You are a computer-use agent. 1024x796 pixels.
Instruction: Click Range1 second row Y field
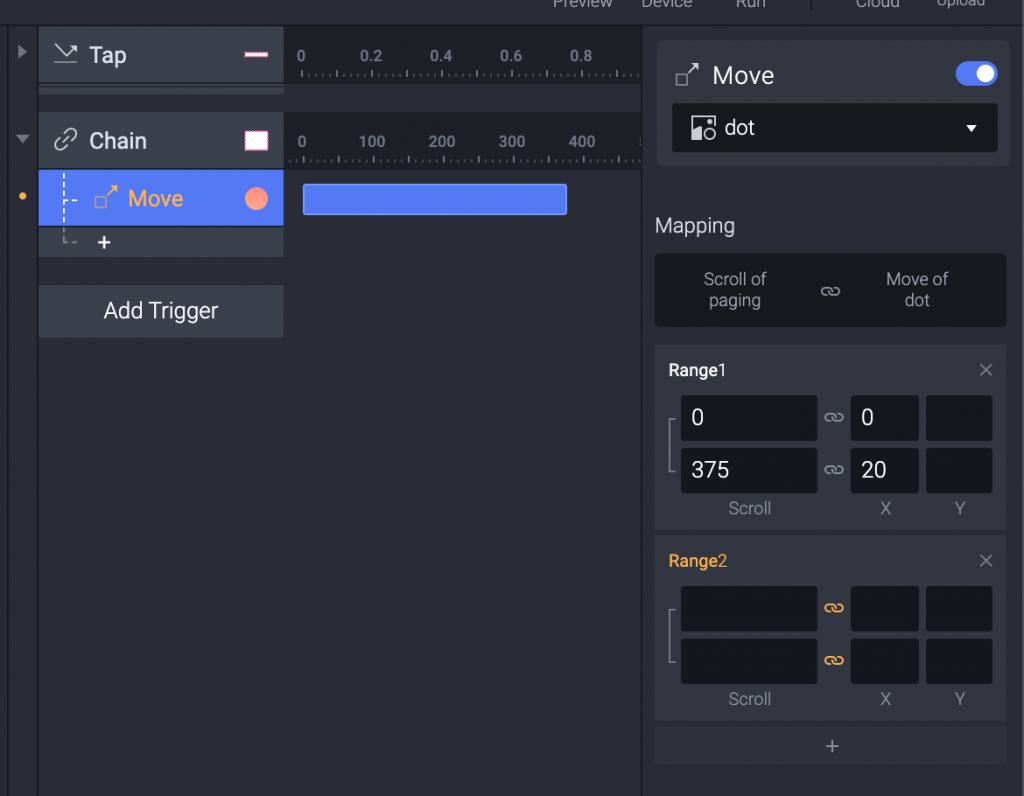click(x=959, y=470)
